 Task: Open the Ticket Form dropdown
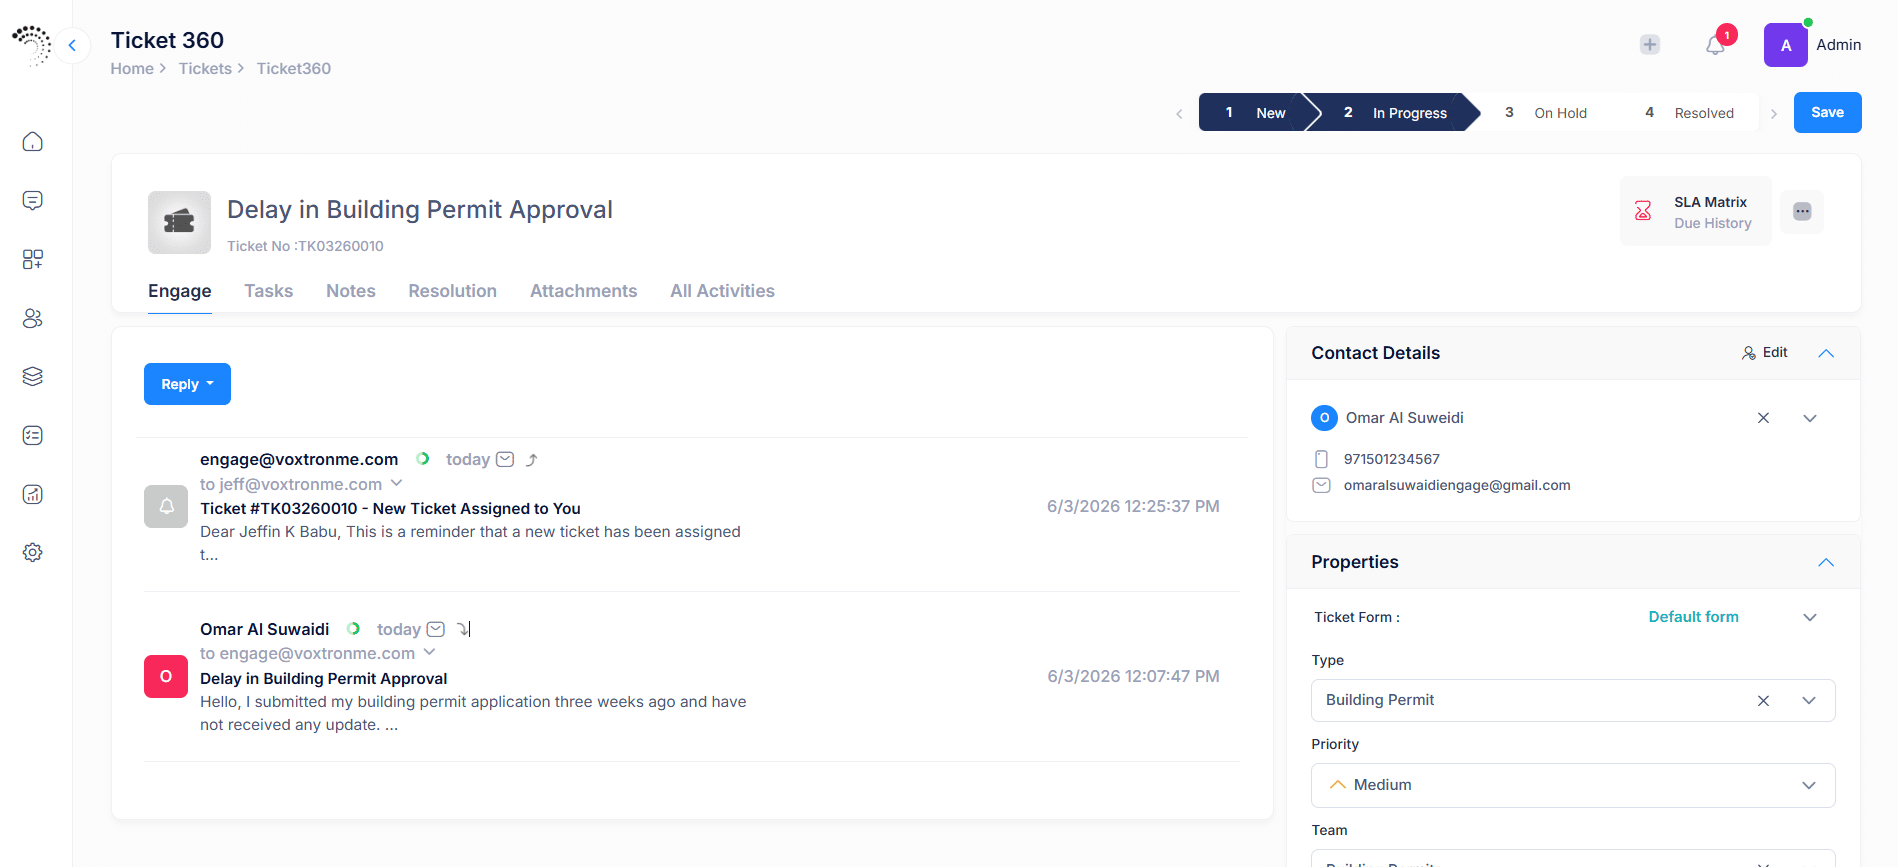(1810, 617)
